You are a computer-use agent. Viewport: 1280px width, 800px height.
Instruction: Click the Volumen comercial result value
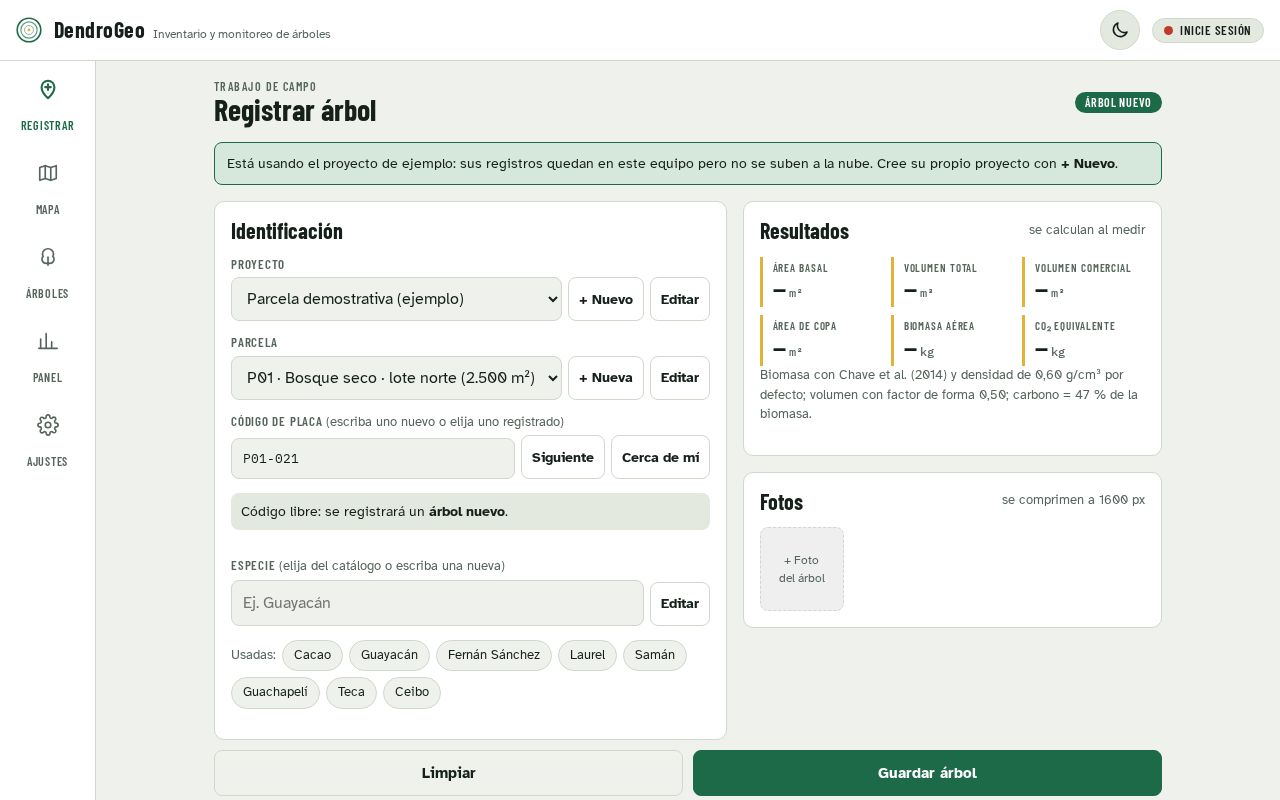(1049, 291)
